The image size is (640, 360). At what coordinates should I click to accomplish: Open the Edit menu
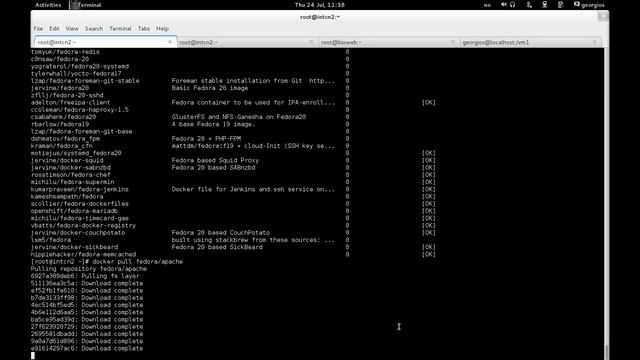coord(54,29)
